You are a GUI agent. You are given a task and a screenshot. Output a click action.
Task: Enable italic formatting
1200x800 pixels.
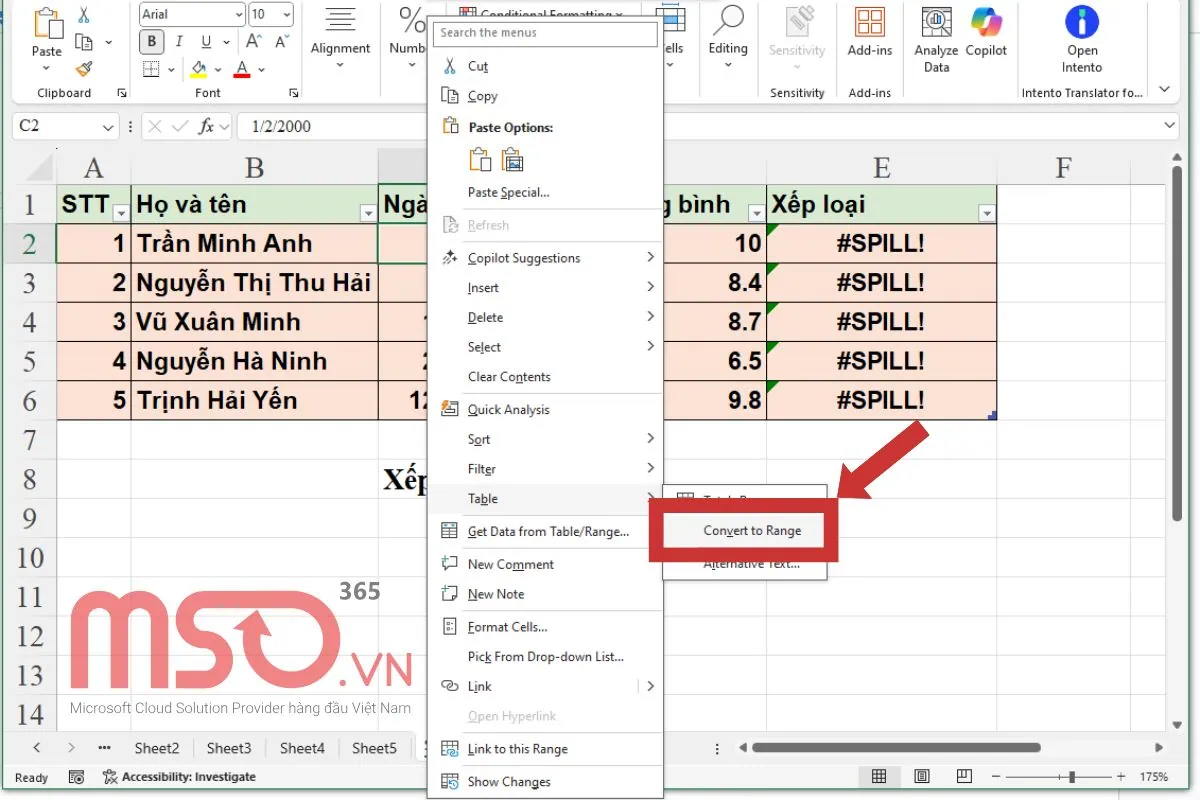[x=177, y=41]
